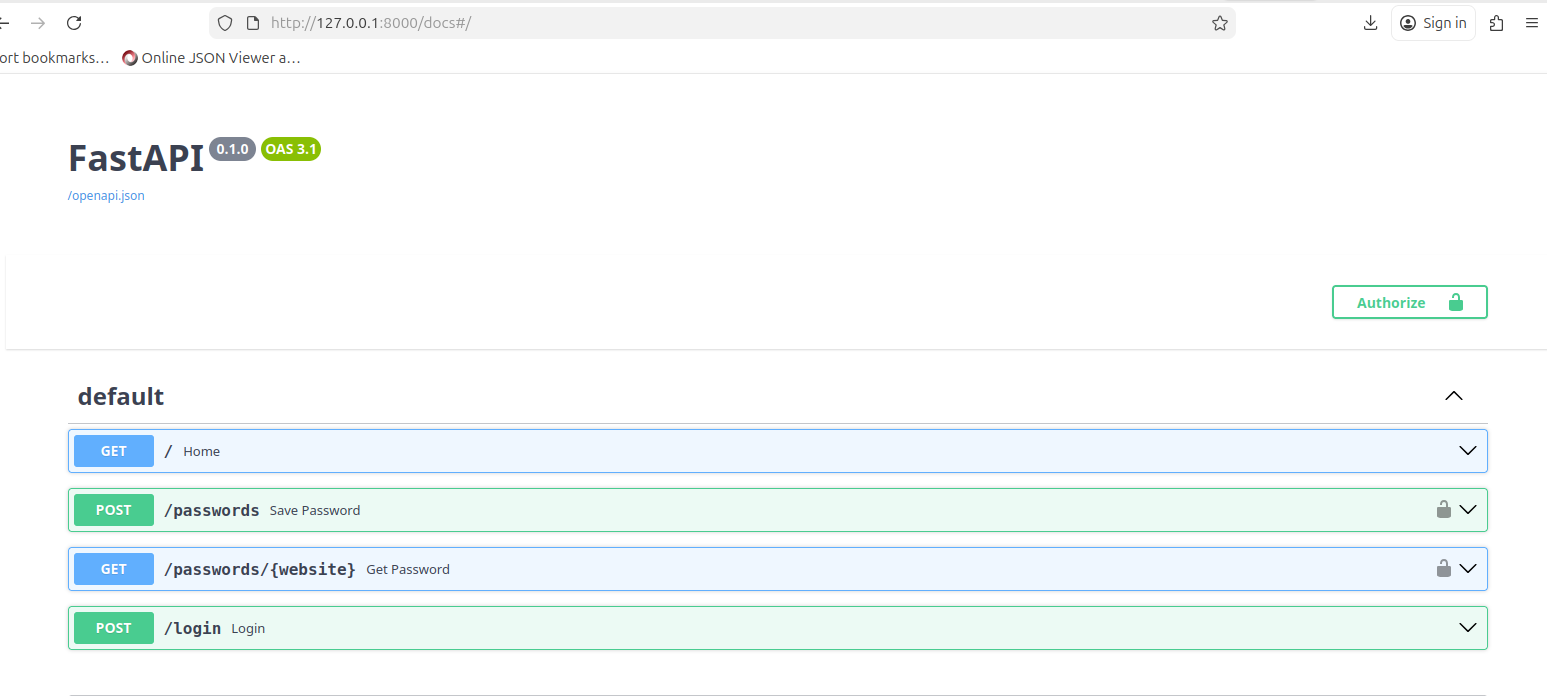Reload the page with refresh icon
Screen dimensions: 1547x696
(73, 23)
